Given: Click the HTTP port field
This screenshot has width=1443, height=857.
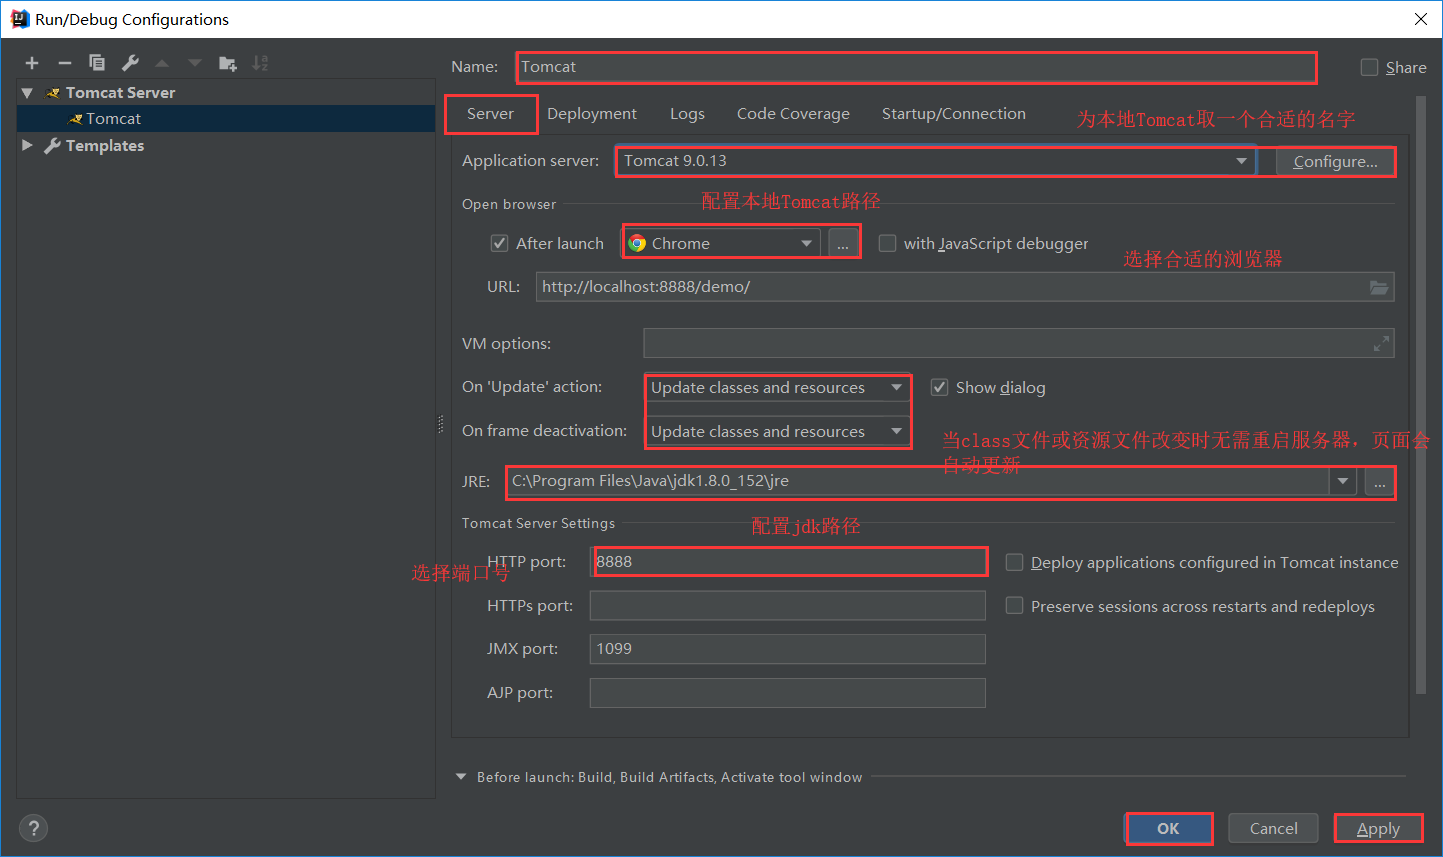Looking at the screenshot, I should (x=789, y=562).
